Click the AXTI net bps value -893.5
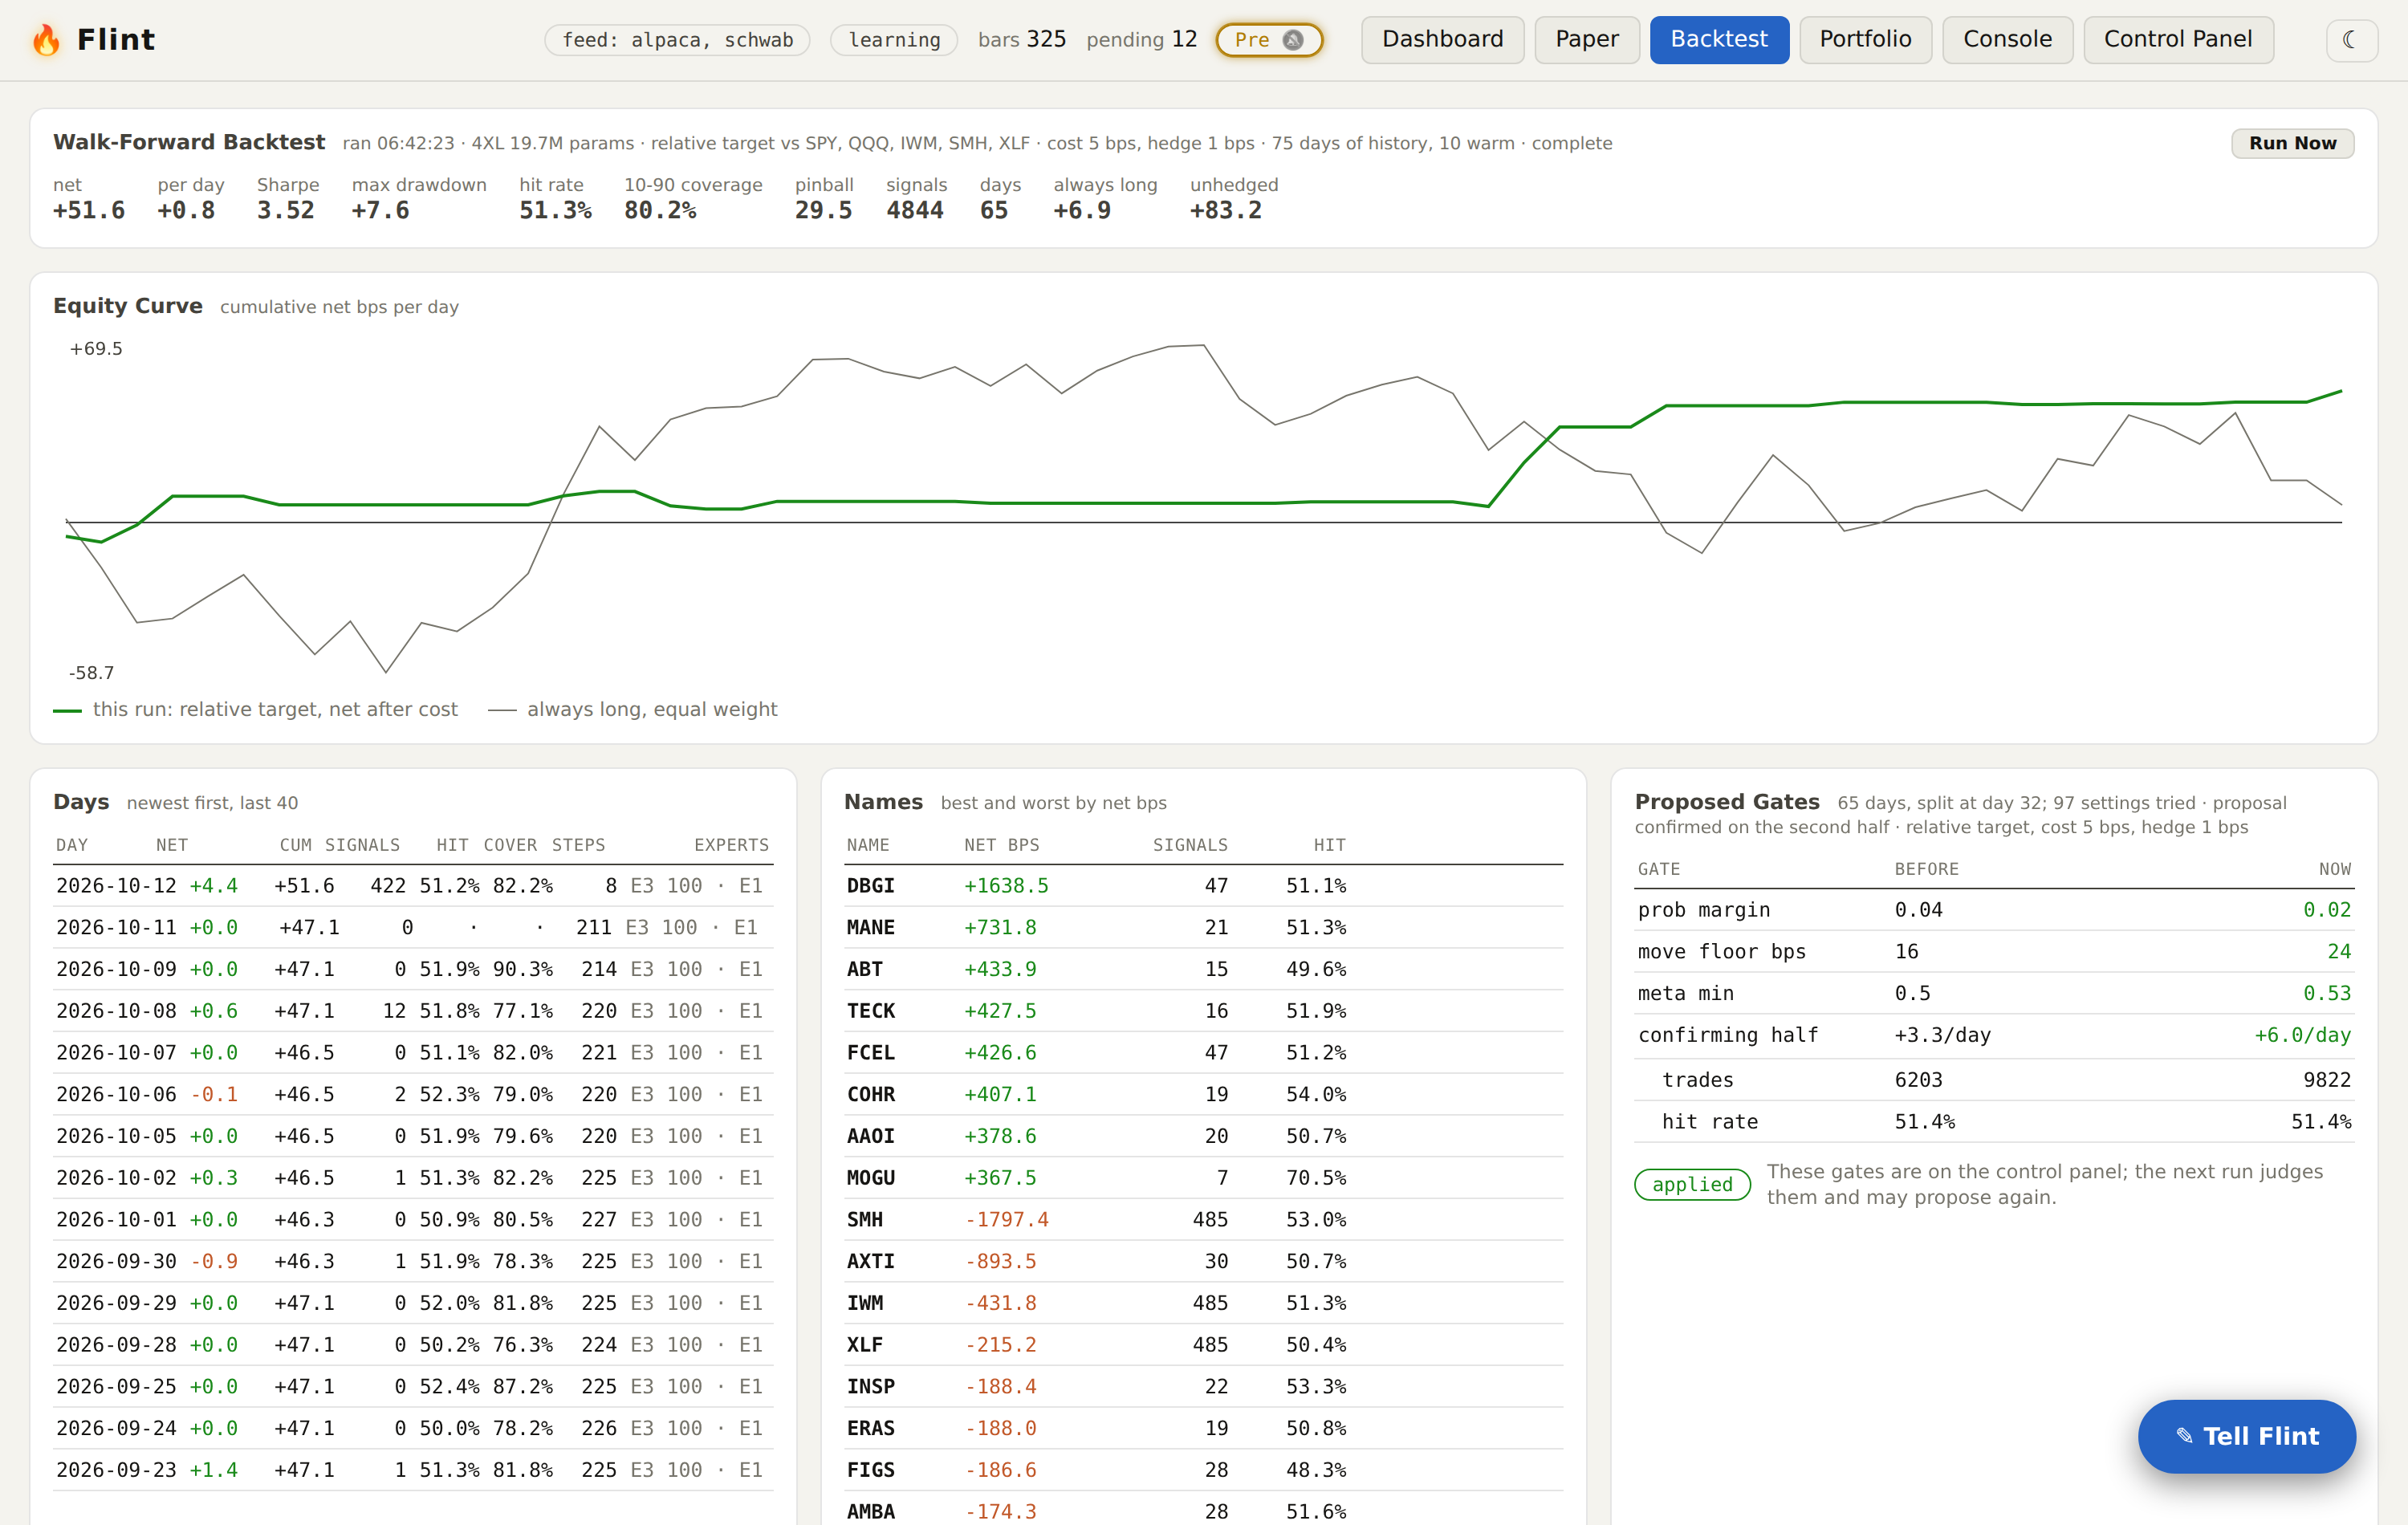 tap(1000, 1261)
